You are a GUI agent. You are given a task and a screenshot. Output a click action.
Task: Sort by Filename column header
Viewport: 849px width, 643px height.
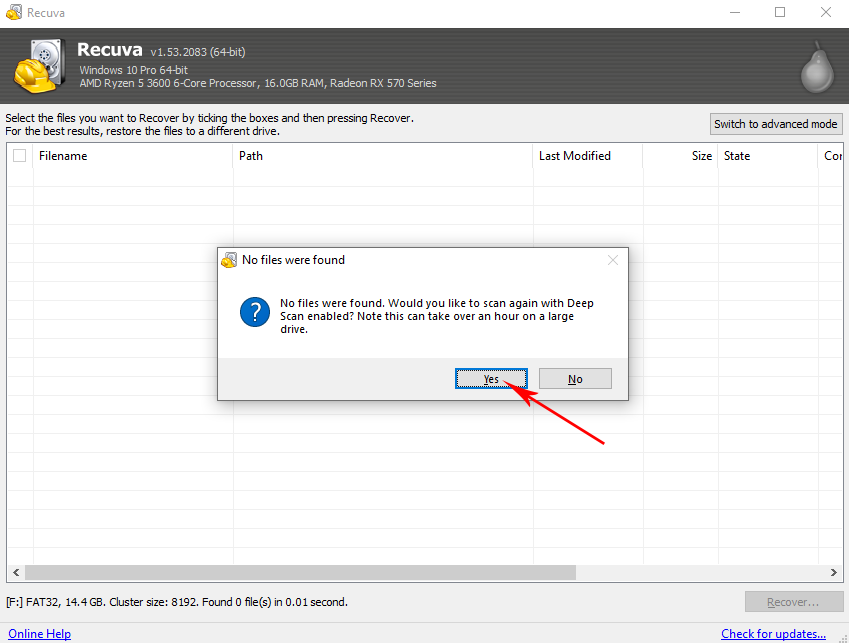coord(132,156)
